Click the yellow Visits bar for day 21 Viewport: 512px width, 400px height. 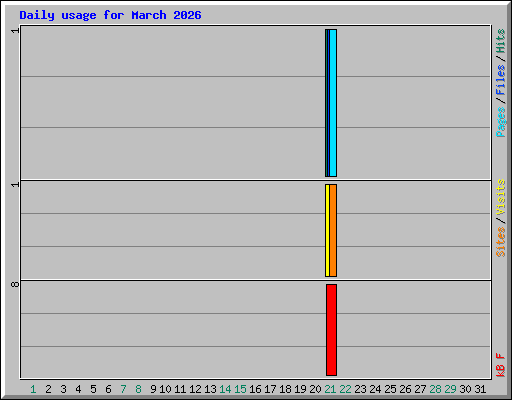click(x=327, y=230)
